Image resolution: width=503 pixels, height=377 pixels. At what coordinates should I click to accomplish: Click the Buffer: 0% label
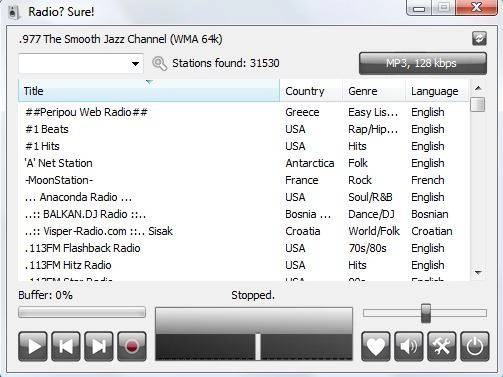pos(45,295)
